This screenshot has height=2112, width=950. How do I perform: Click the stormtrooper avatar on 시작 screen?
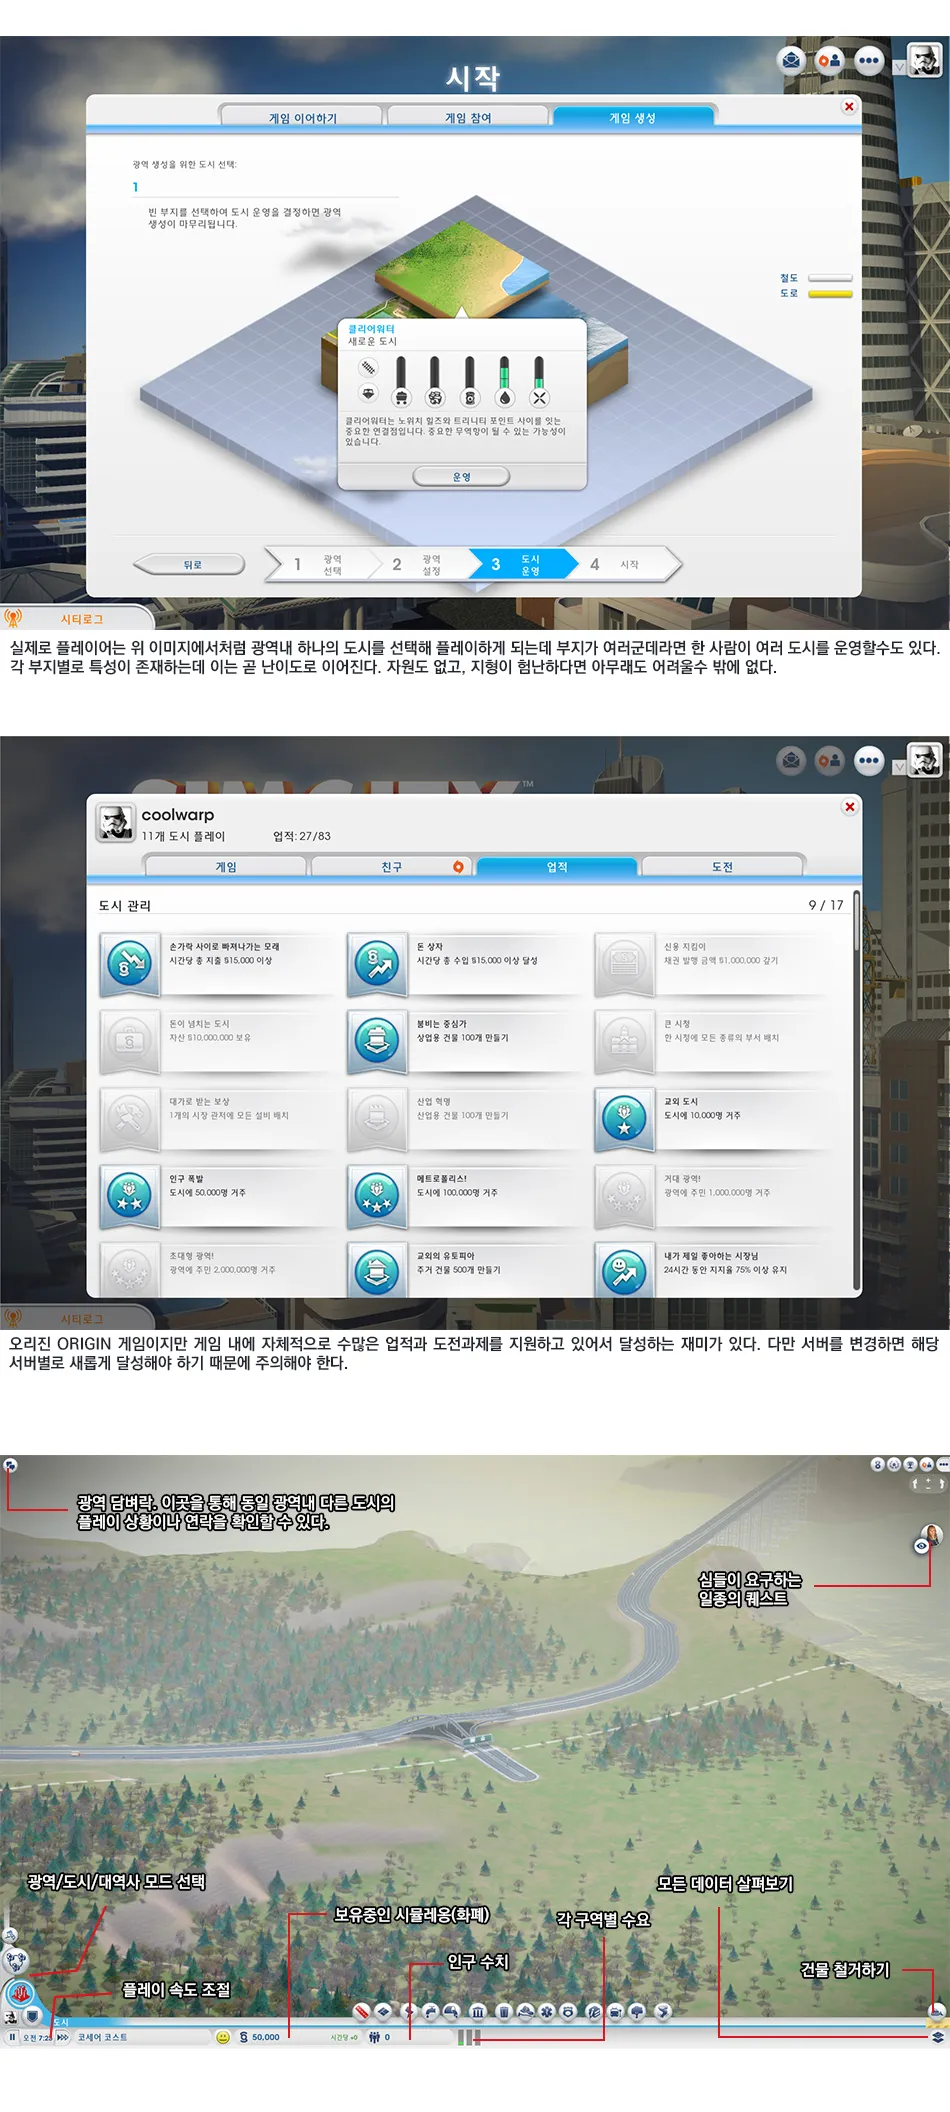[x=925, y=61]
